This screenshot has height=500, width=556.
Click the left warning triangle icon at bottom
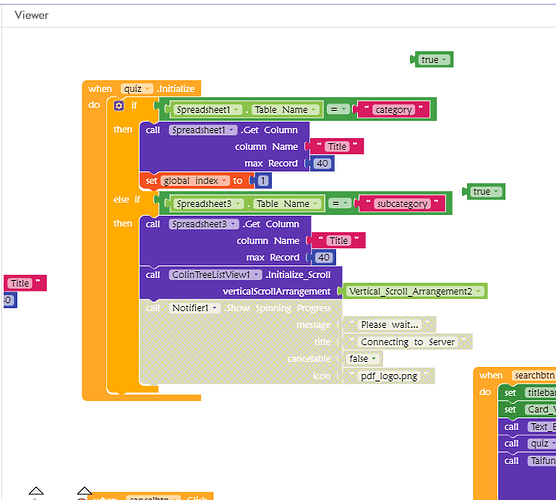(x=36, y=491)
